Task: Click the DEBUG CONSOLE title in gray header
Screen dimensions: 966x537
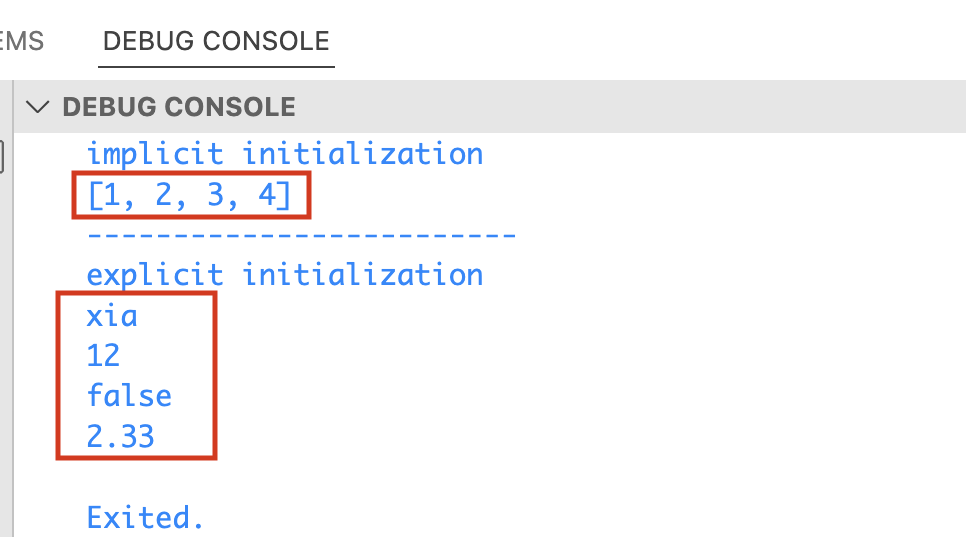Action: tap(179, 107)
